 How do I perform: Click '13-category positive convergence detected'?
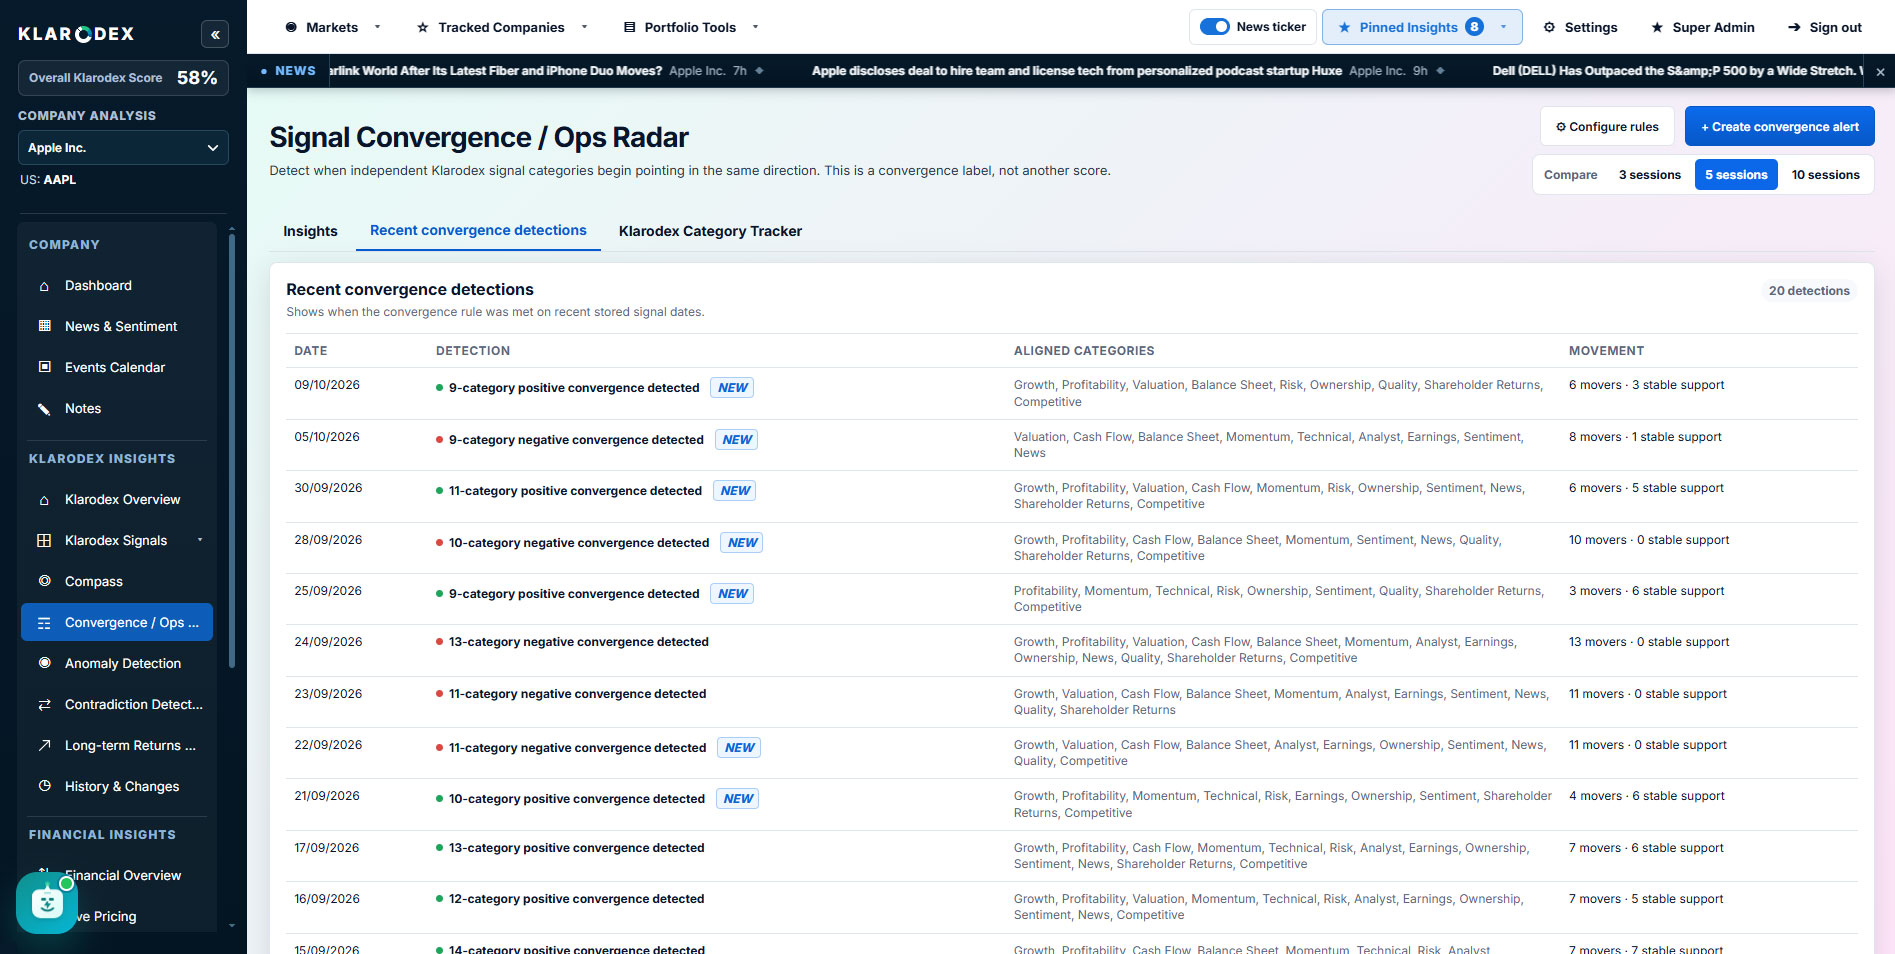coord(576,848)
